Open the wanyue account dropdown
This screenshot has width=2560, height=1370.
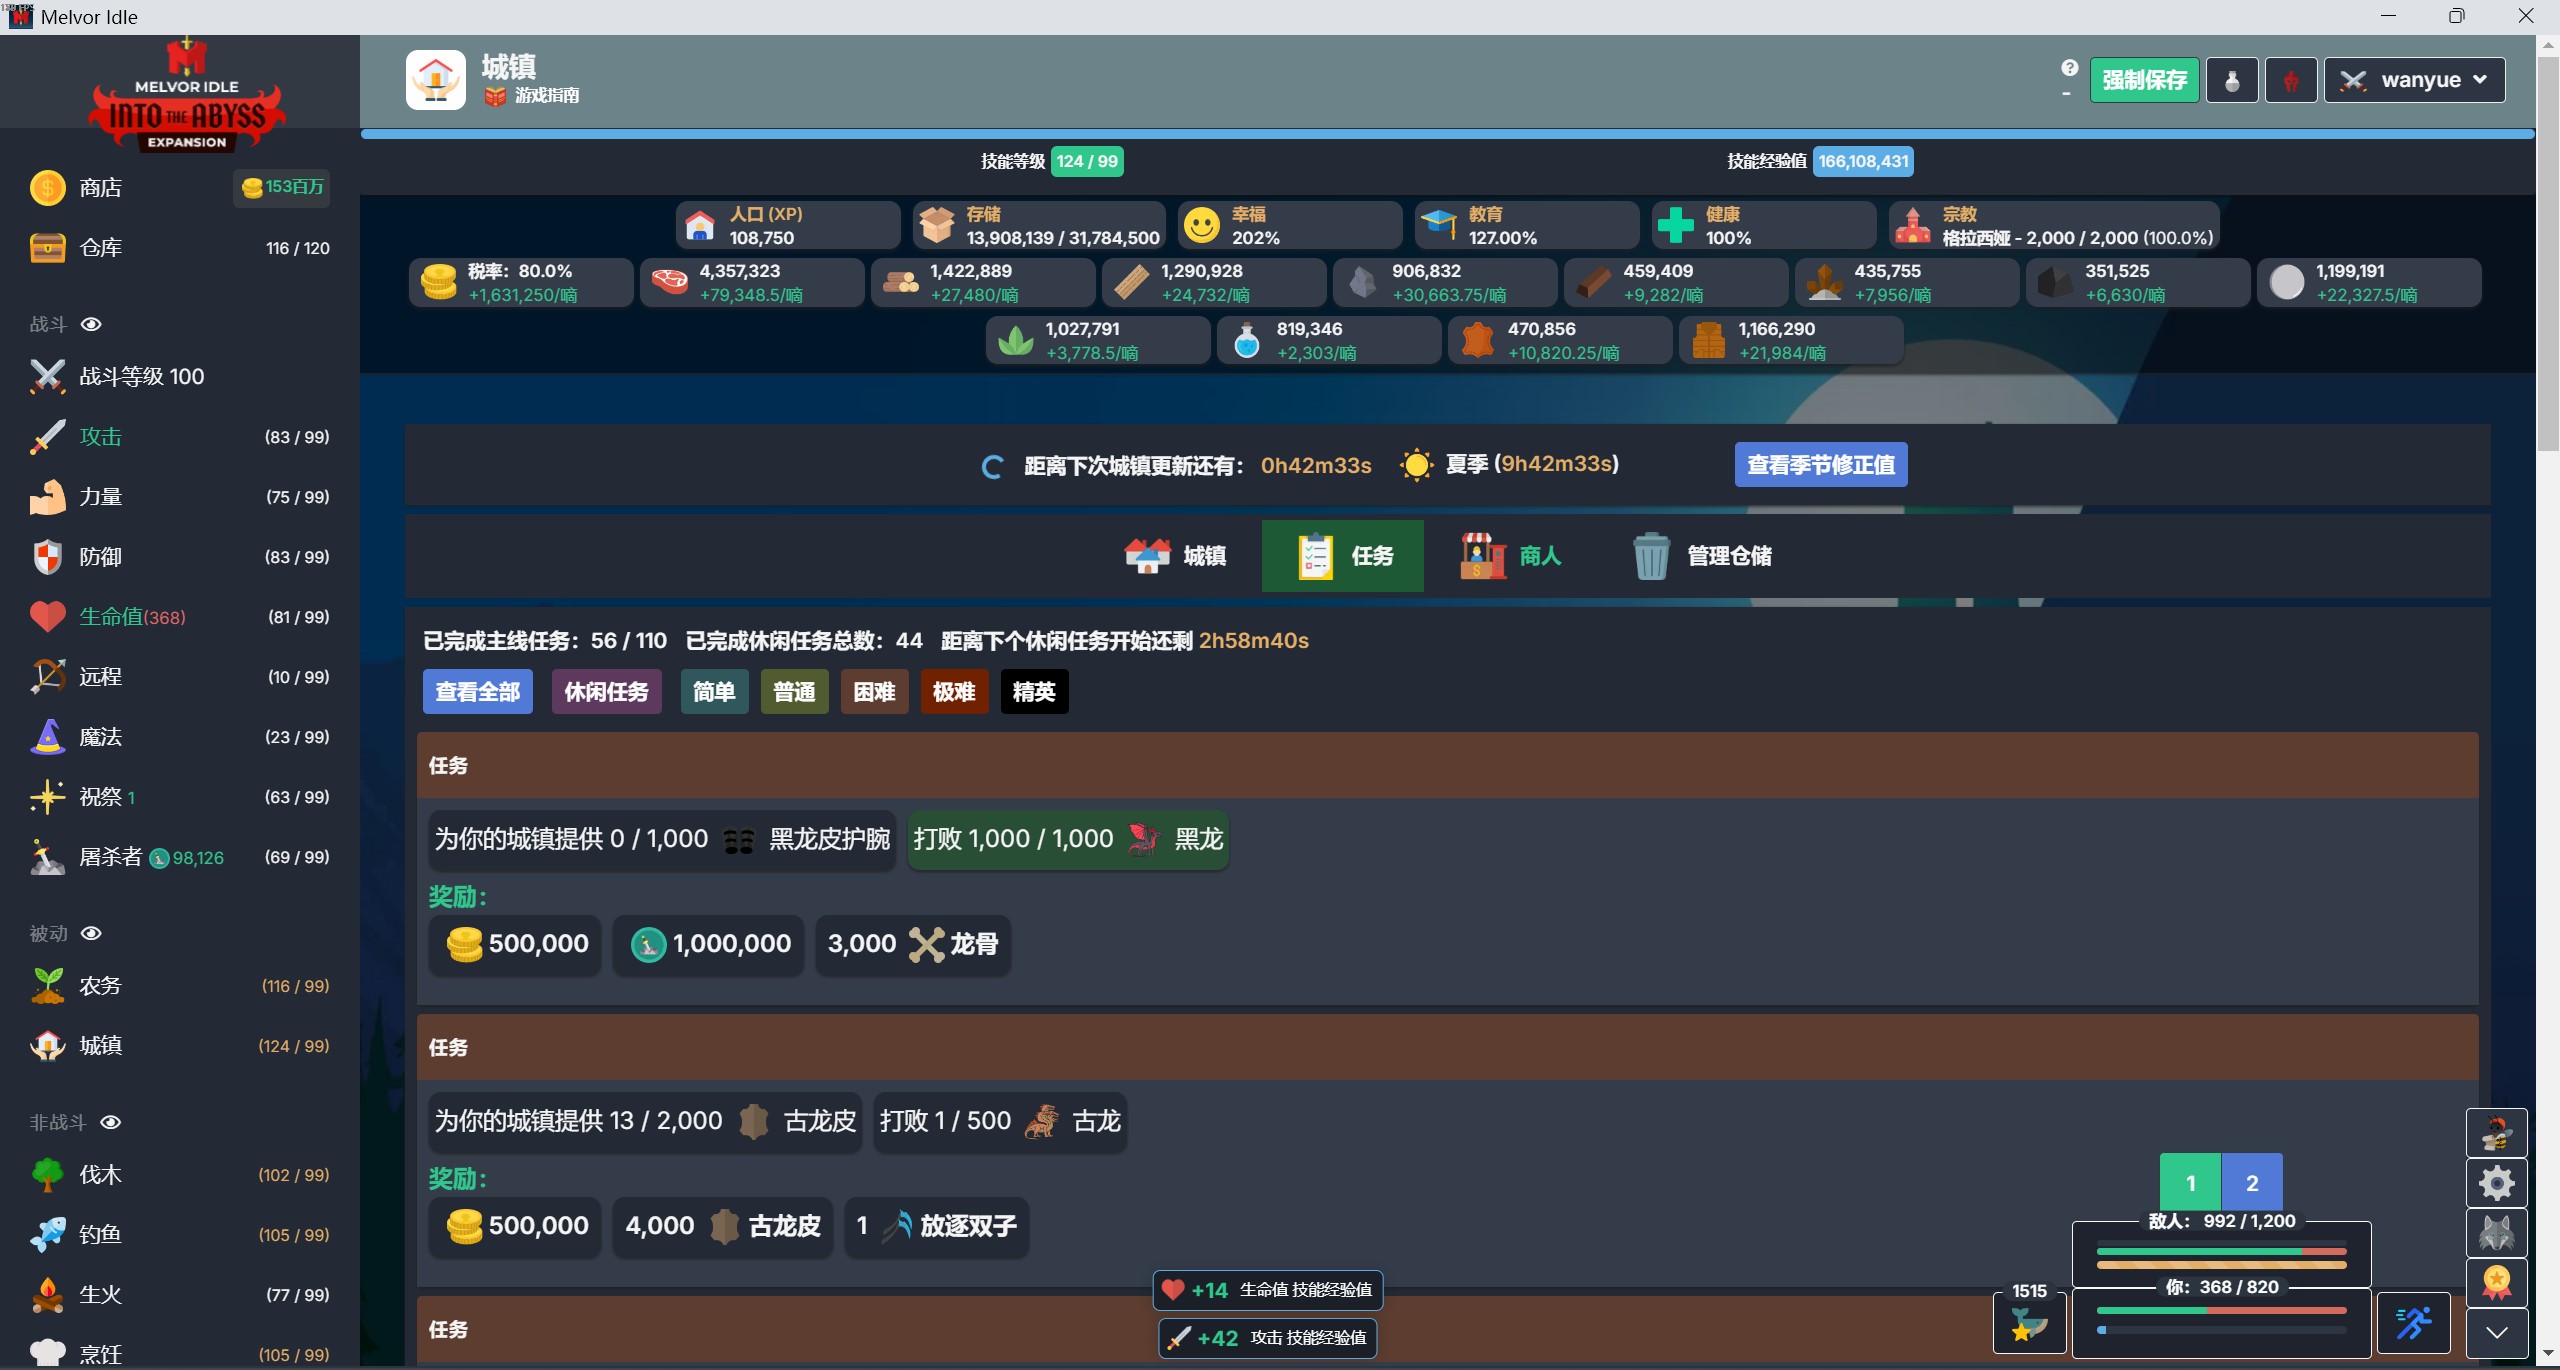click(x=2414, y=81)
